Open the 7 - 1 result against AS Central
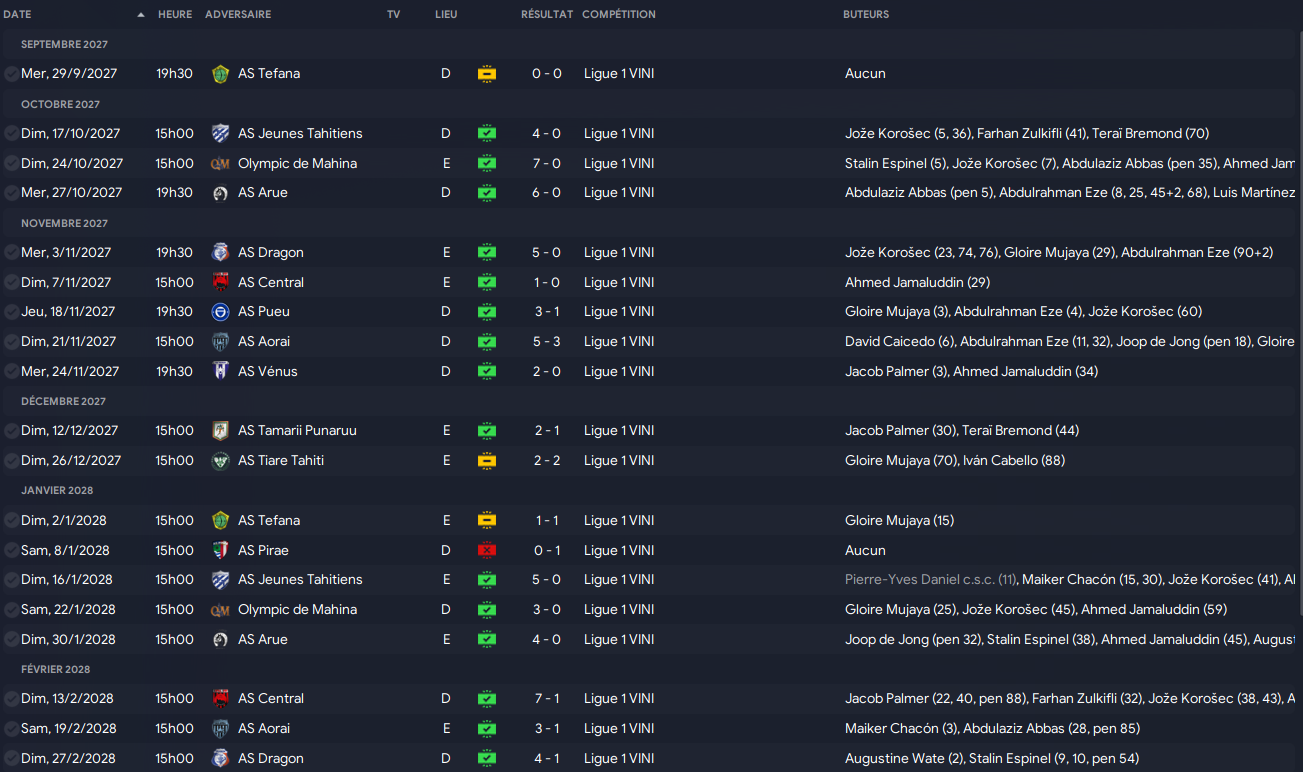1303x772 pixels. coord(547,698)
